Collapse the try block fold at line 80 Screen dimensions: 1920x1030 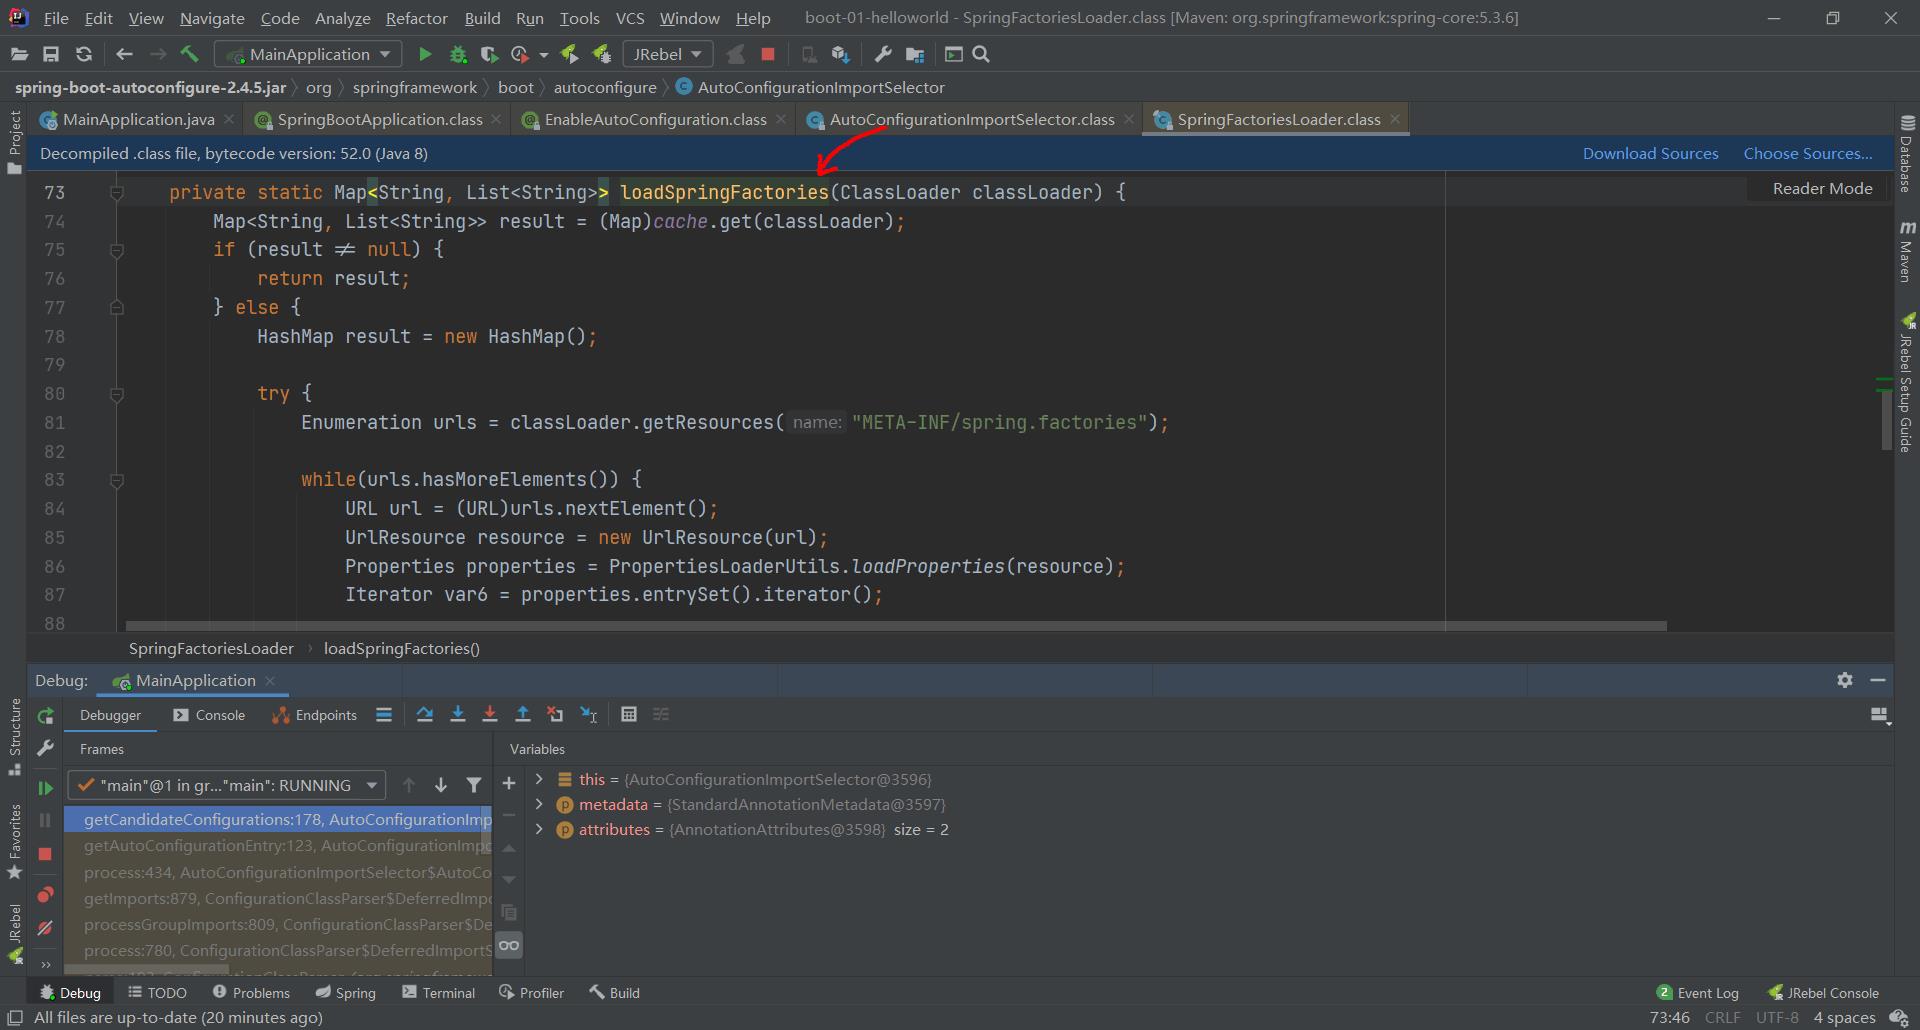(117, 394)
